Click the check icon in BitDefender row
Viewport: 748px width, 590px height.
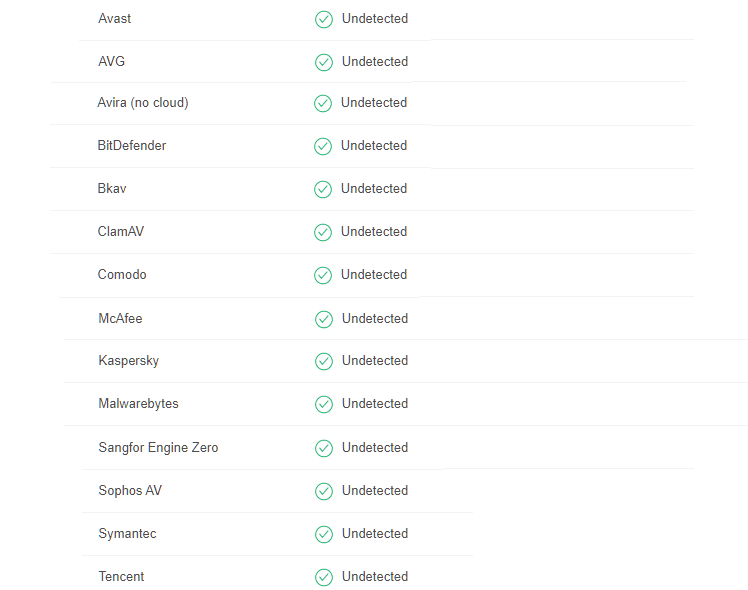323,146
